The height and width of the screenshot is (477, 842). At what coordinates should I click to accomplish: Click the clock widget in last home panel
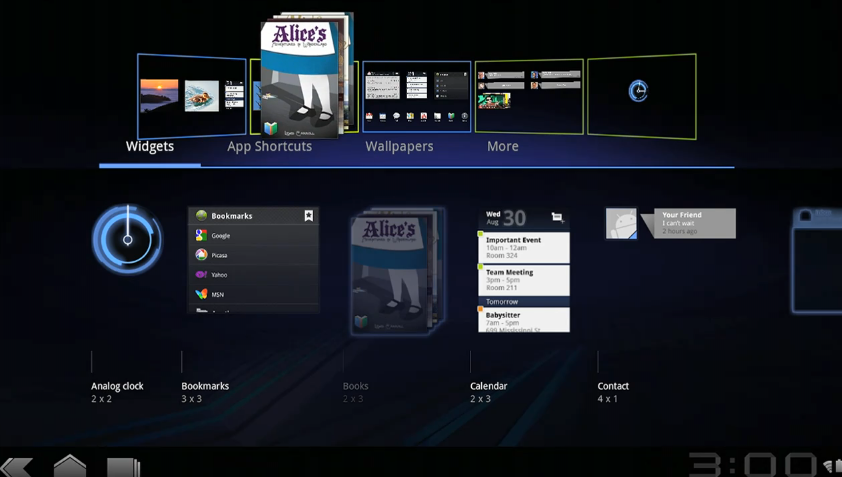(638, 91)
